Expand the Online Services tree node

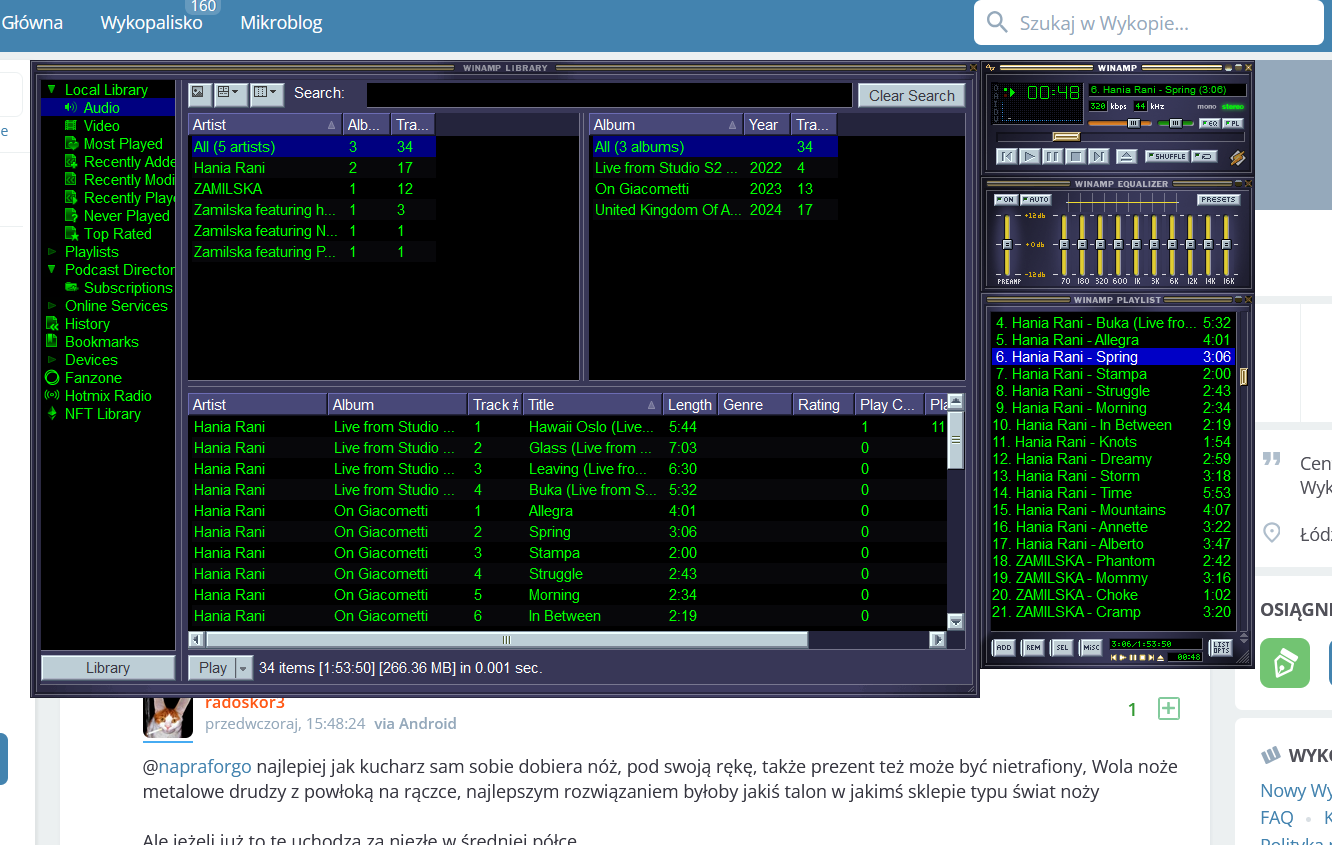coord(52,306)
